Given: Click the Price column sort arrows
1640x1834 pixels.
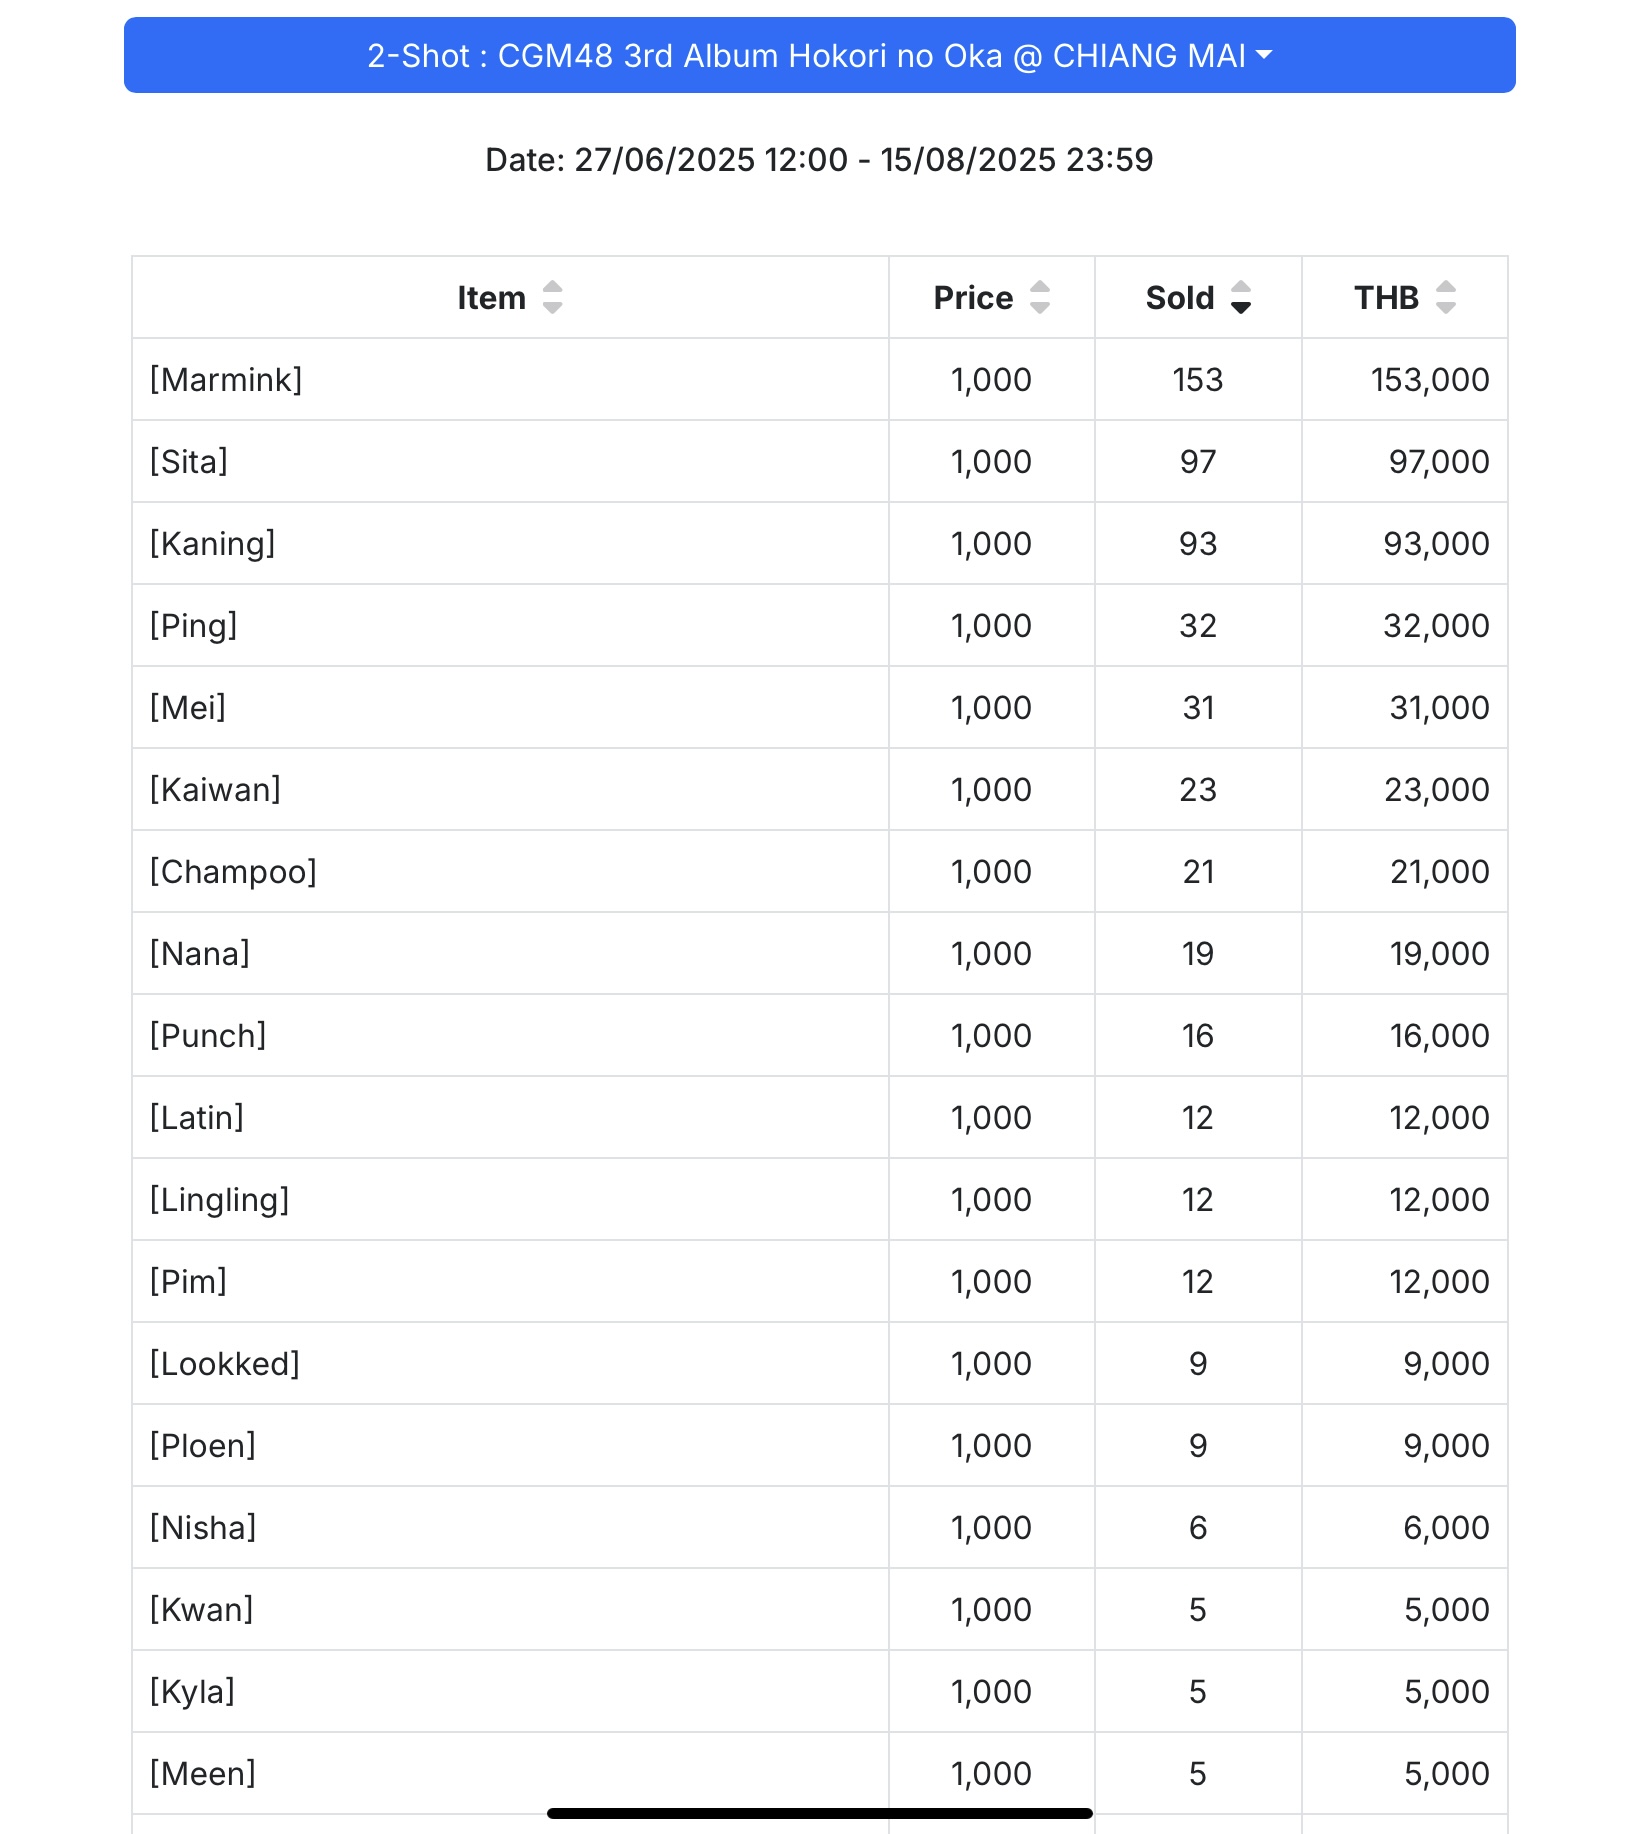Looking at the screenshot, I should click(x=1040, y=298).
